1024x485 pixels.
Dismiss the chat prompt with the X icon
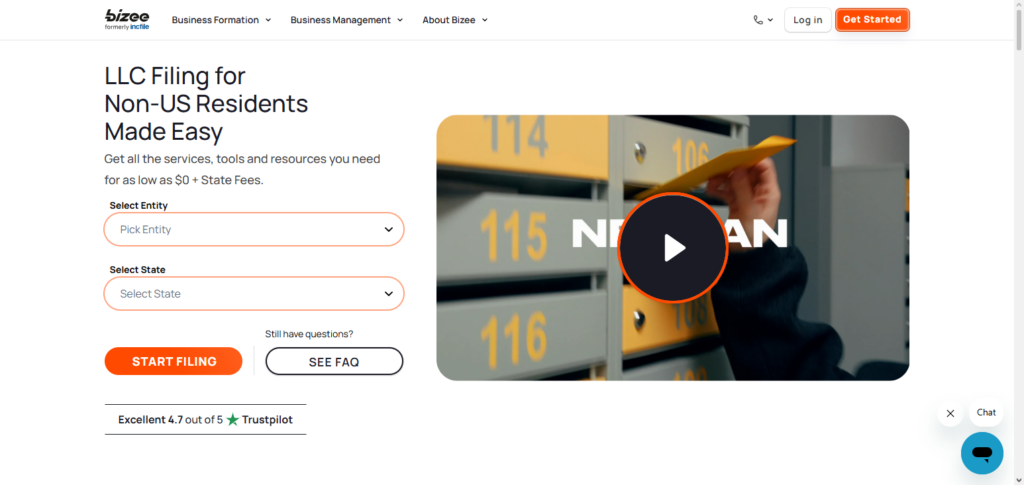(950, 413)
